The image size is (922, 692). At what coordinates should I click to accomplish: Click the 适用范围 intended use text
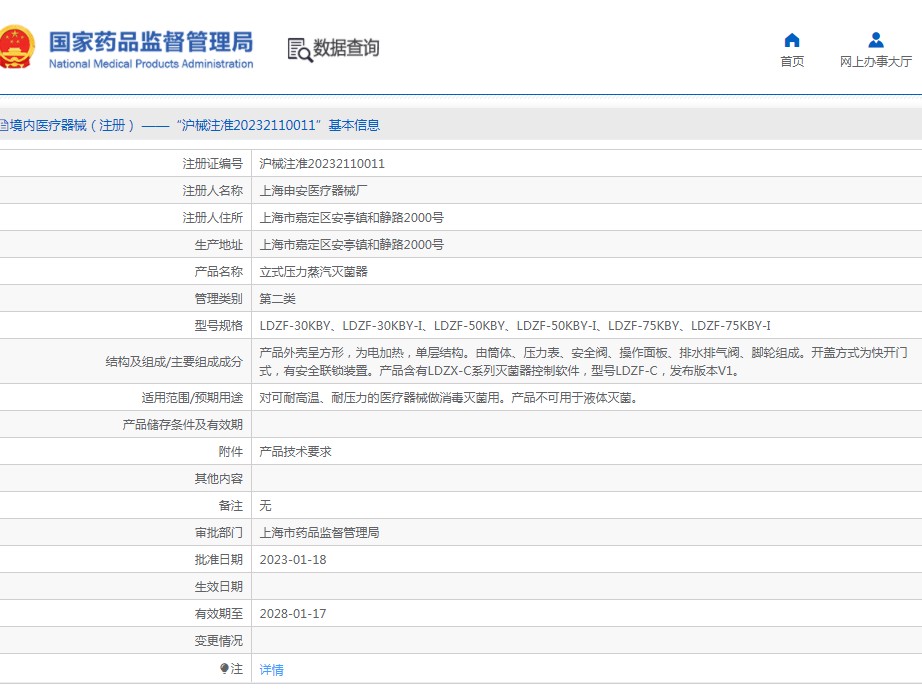coord(449,398)
